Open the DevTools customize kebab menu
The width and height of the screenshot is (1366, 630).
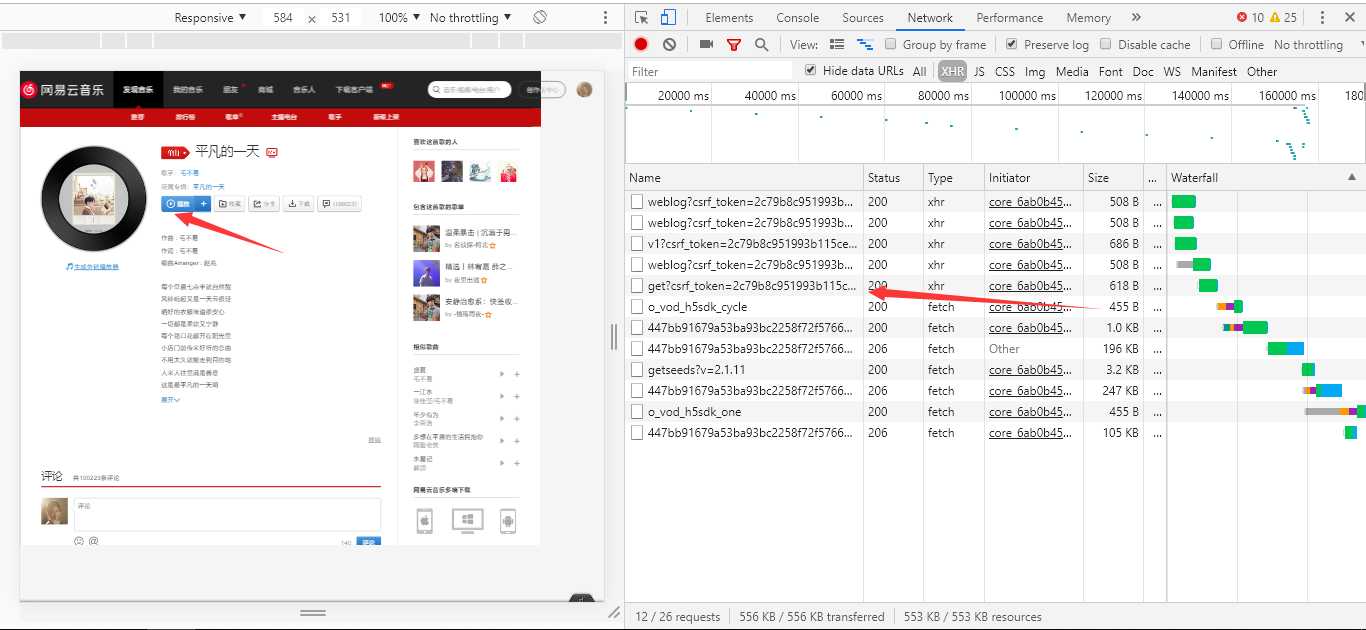pyautogui.click(x=1322, y=18)
